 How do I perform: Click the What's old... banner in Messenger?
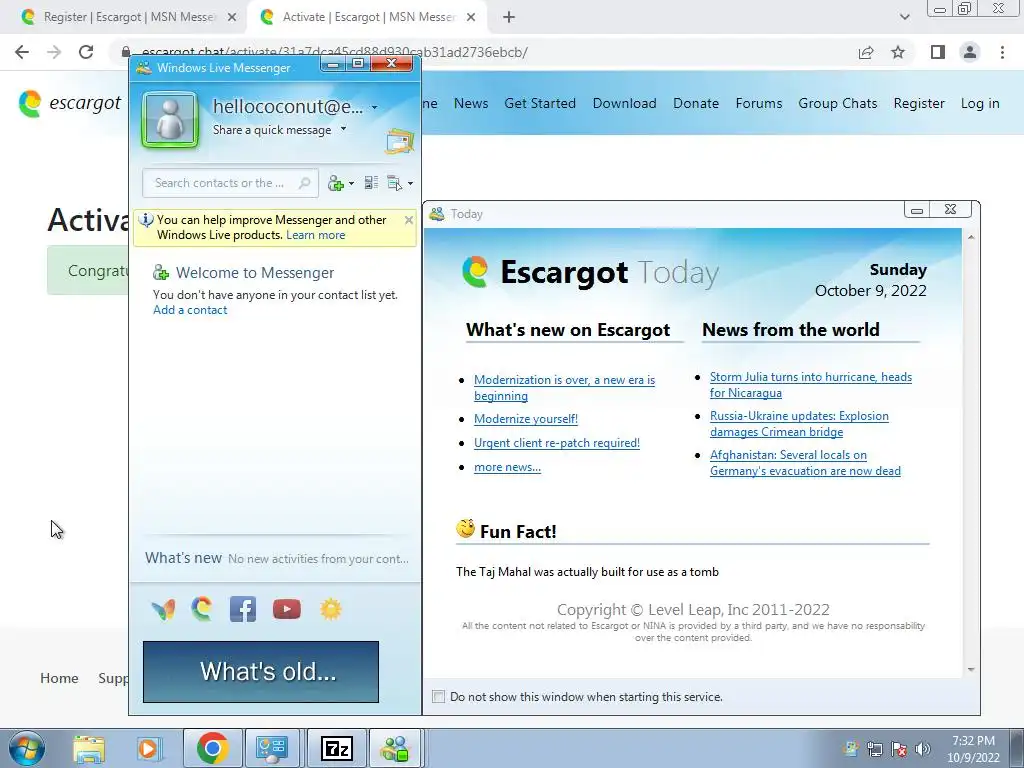click(x=261, y=671)
